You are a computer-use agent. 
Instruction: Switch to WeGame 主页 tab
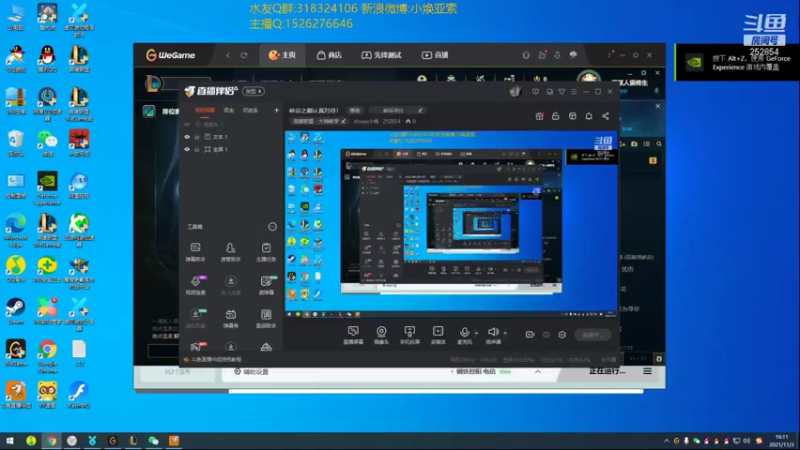click(282, 55)
